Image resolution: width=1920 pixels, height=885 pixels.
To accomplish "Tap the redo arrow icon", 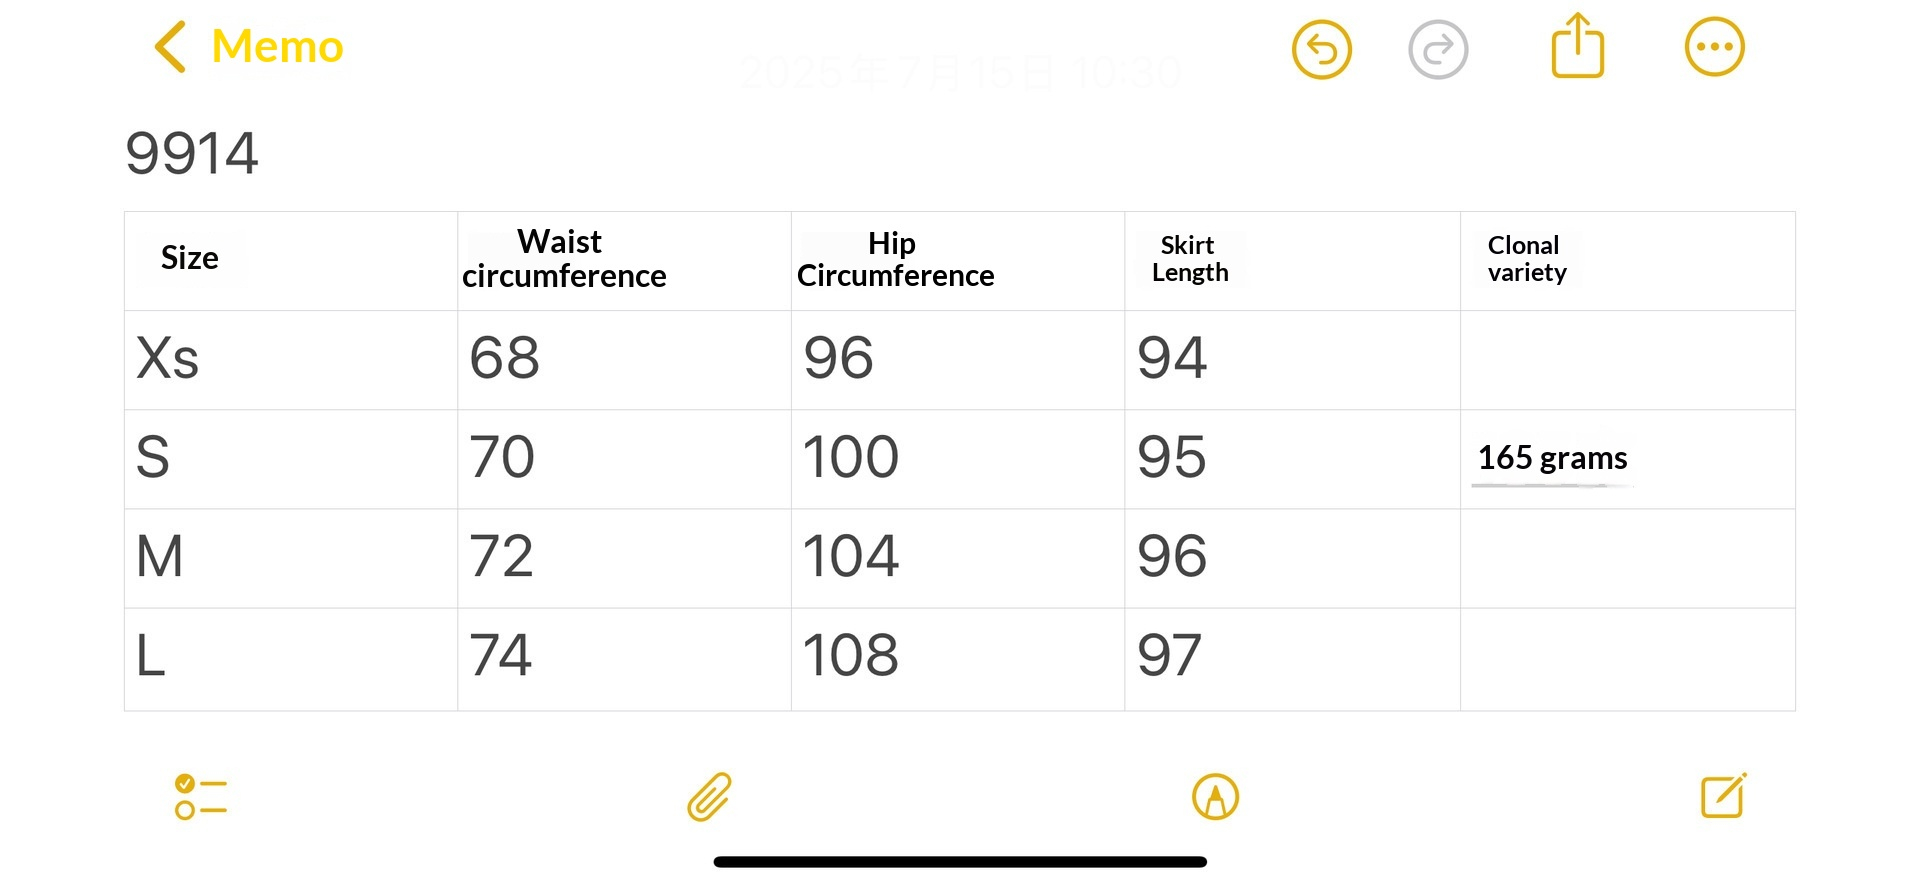I will [x=1437, y=49].
